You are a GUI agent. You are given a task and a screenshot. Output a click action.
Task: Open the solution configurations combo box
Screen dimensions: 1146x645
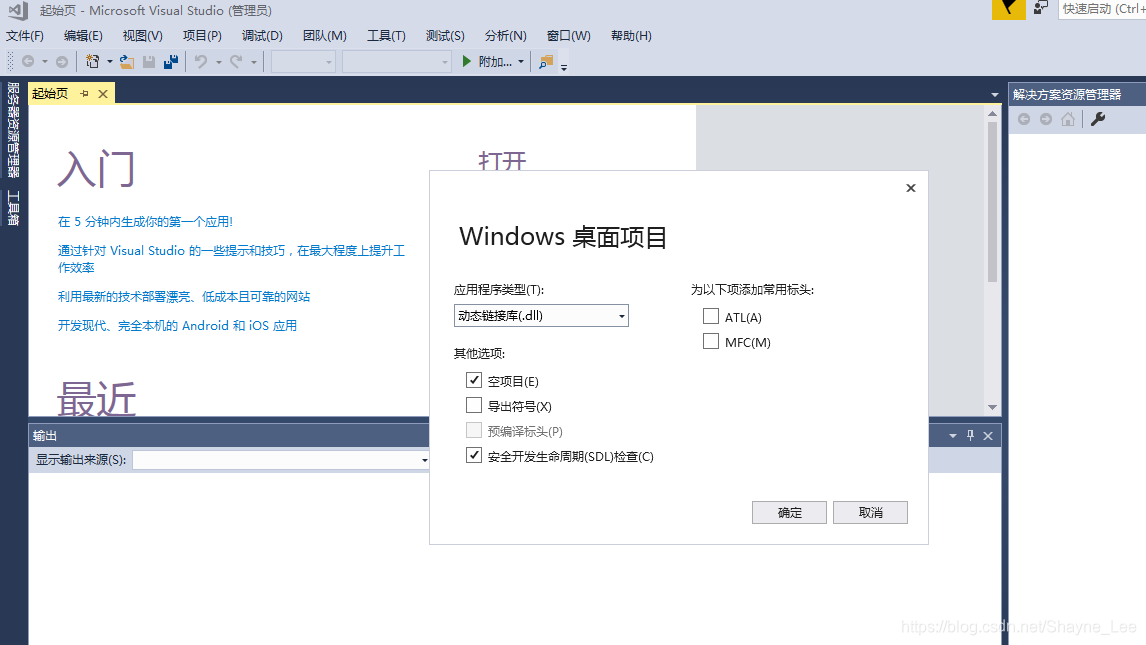click(303, 62)
